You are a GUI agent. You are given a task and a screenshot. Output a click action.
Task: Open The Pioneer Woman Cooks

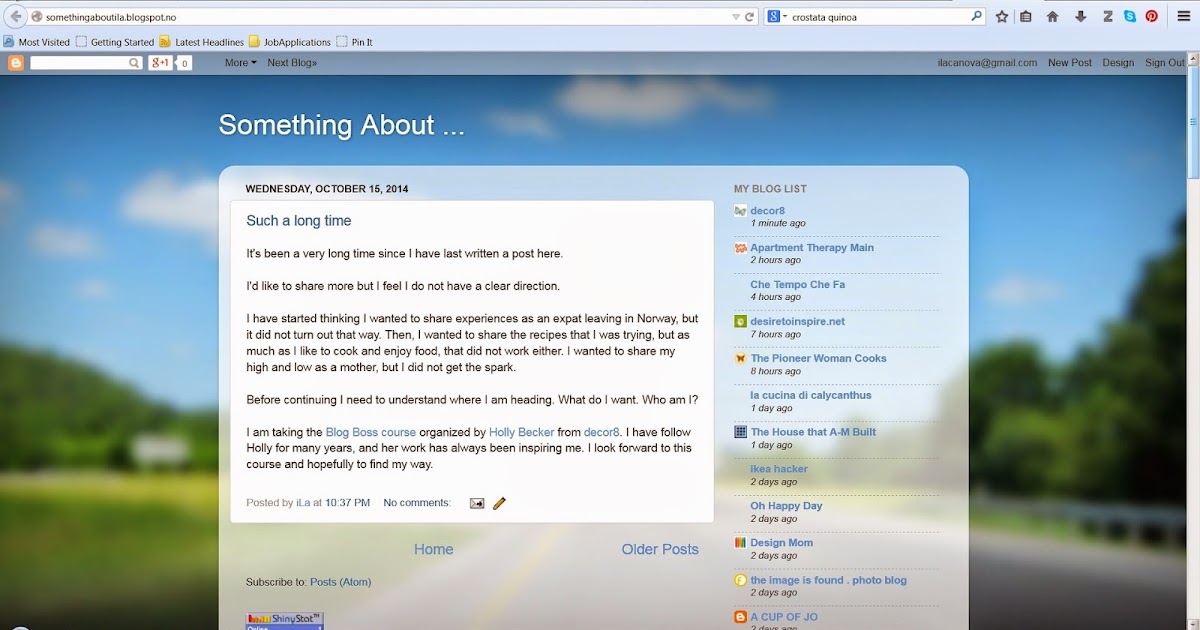819,359
